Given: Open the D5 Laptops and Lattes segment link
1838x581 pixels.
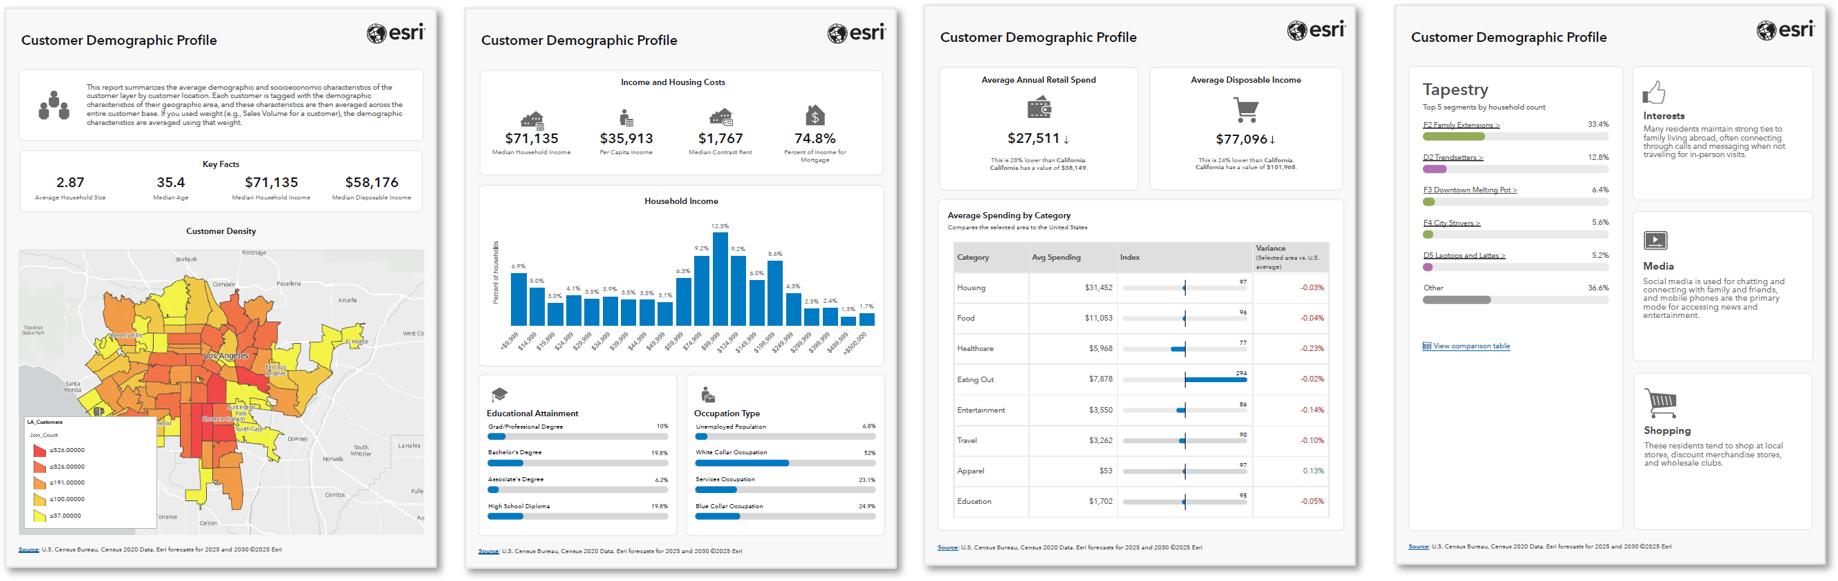Looking at the screenshot, I should click(1464, 255).
